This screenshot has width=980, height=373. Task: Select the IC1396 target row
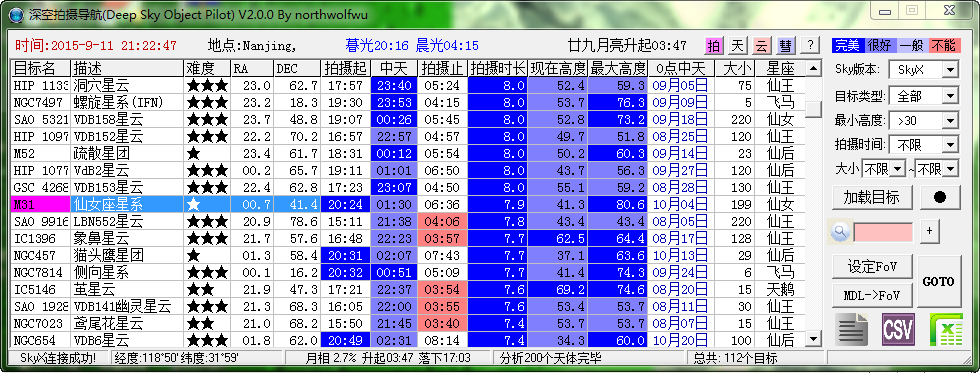409,238
